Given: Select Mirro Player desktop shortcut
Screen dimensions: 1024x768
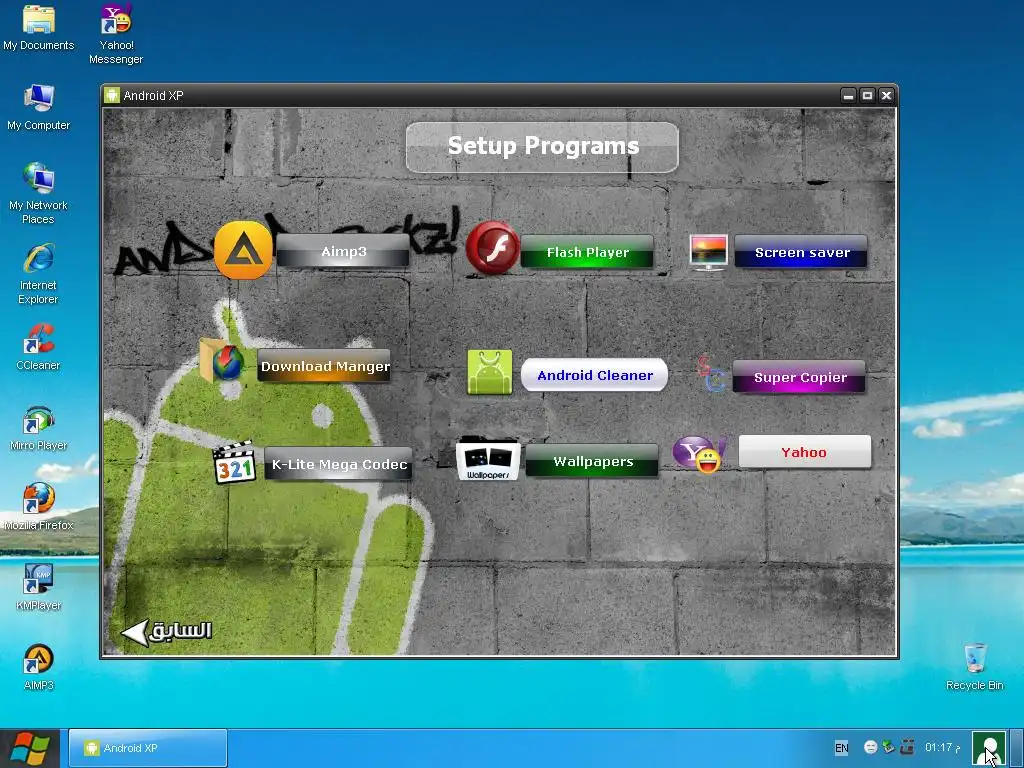Looking at the screenshot, I should 39,428.
